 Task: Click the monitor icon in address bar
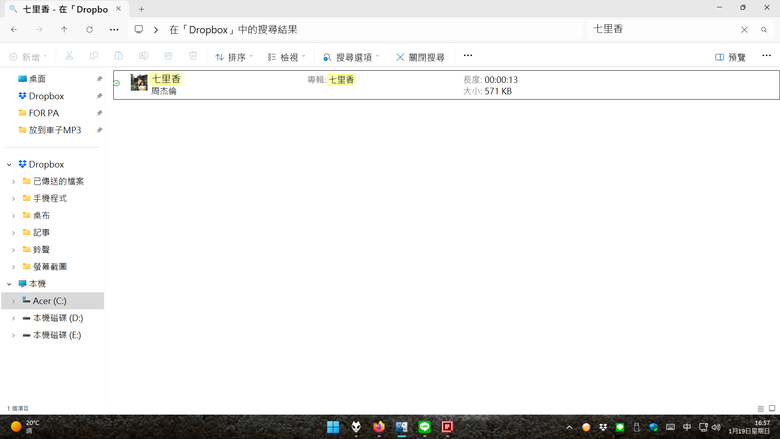coord(139,29)
